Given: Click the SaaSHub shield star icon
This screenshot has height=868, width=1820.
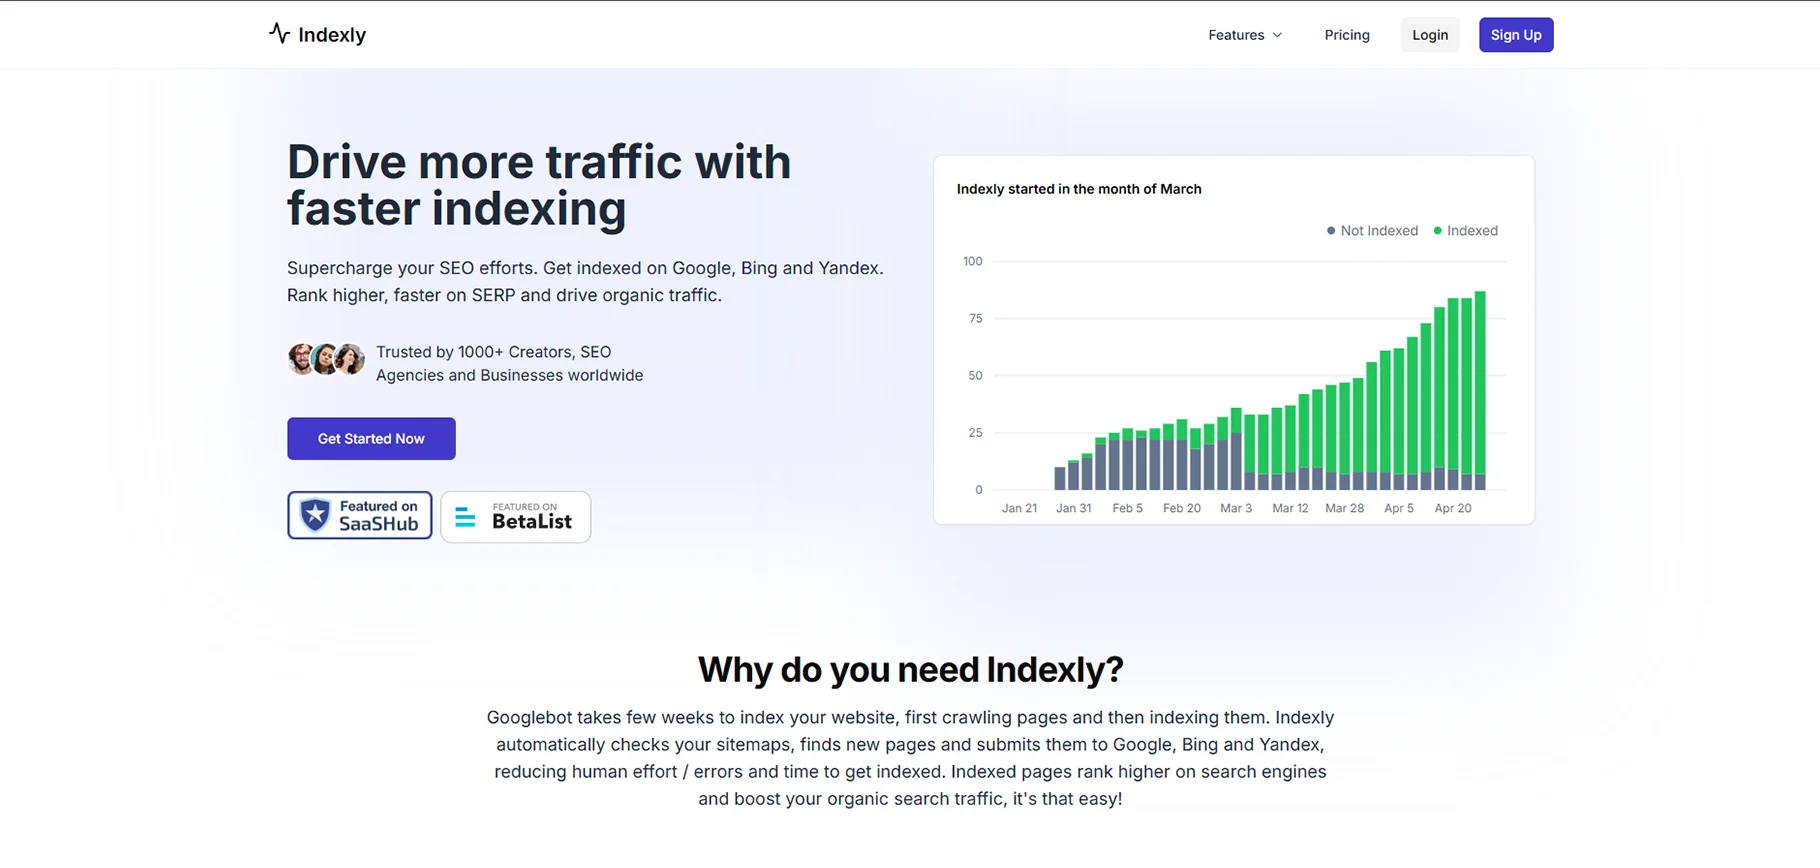Looking at the screenshot, I should pos(315,515).
